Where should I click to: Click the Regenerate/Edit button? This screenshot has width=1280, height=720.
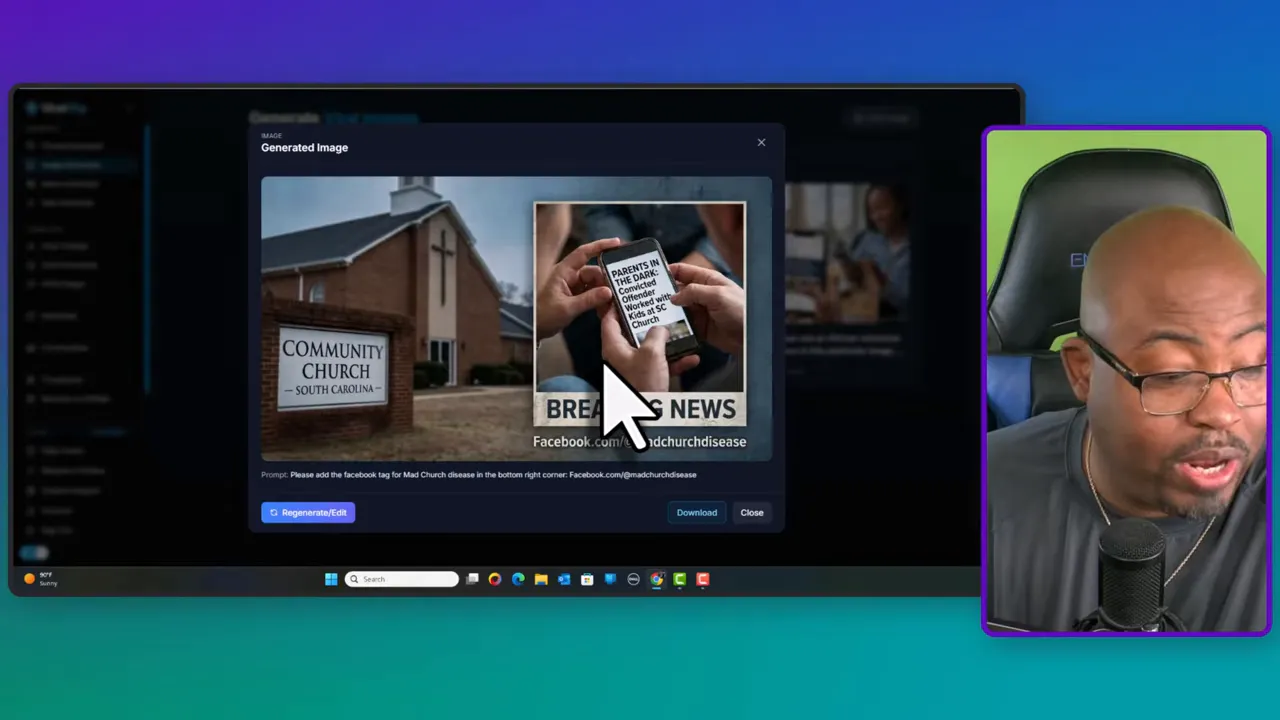[308, 512]
